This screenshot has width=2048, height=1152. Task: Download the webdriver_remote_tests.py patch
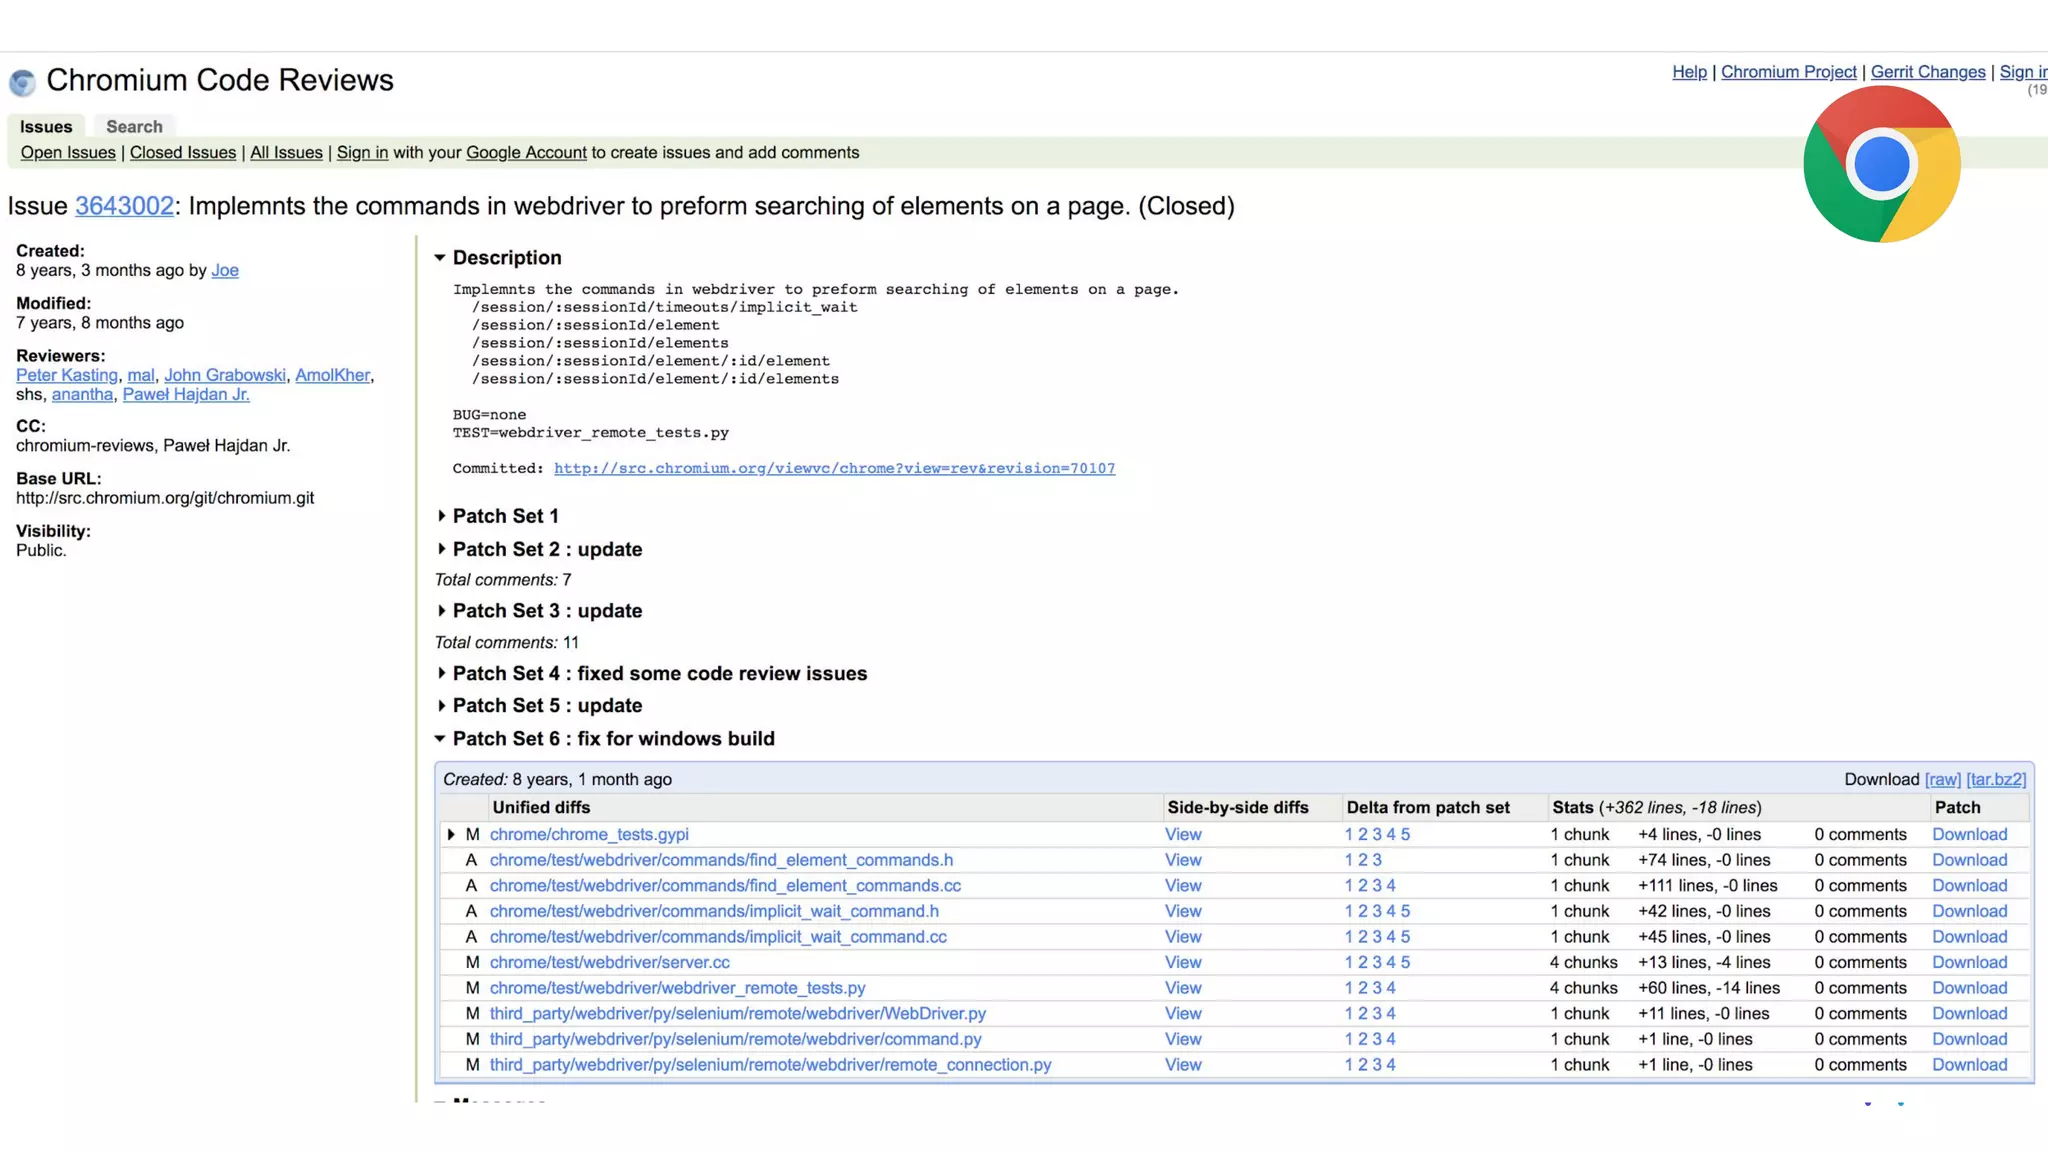coord(1969,988)
